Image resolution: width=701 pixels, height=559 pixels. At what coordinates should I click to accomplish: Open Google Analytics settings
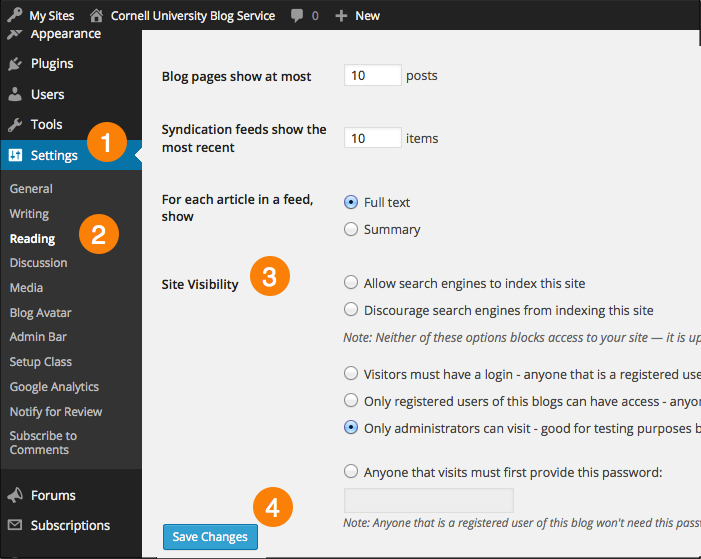(54, 387)
